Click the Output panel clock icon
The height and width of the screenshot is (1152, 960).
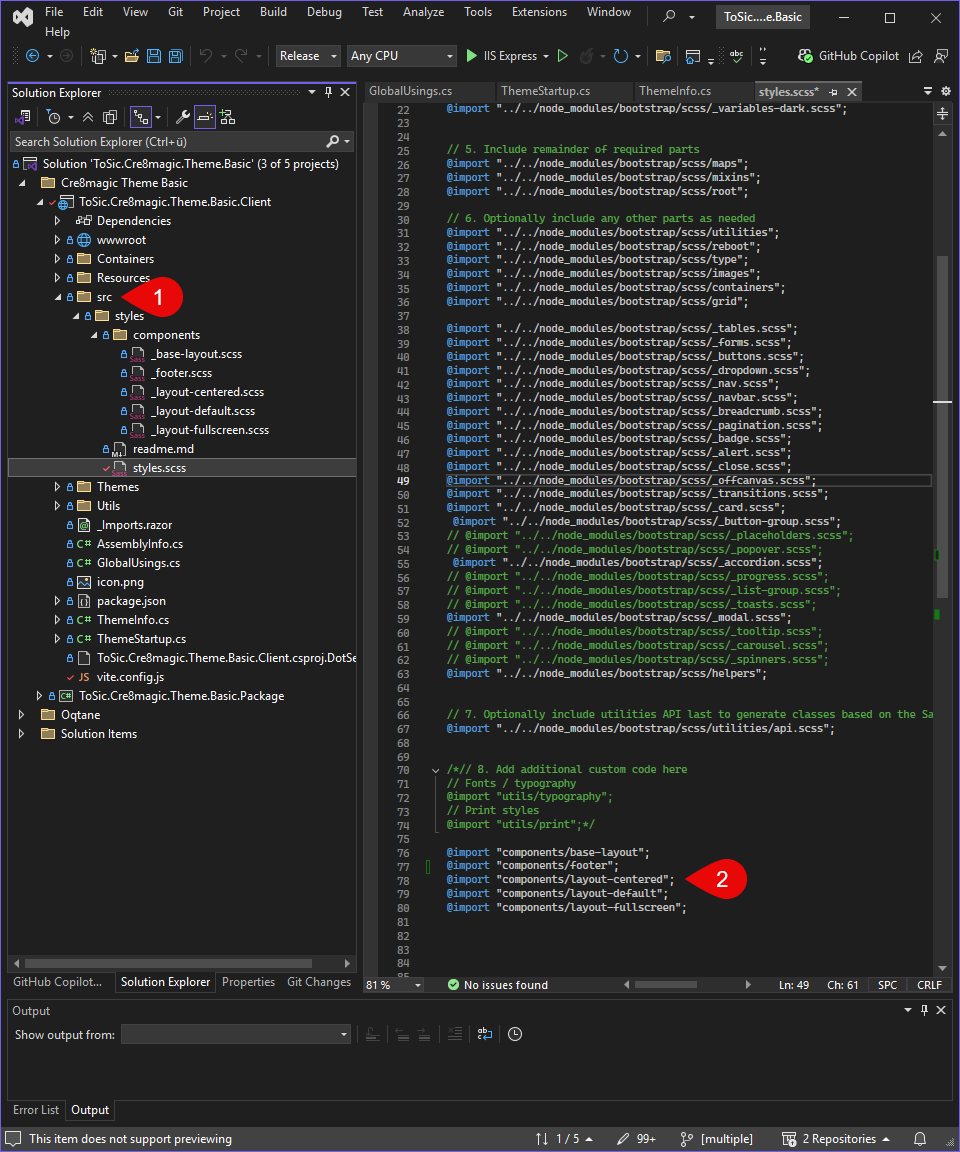click(515, 1034)
